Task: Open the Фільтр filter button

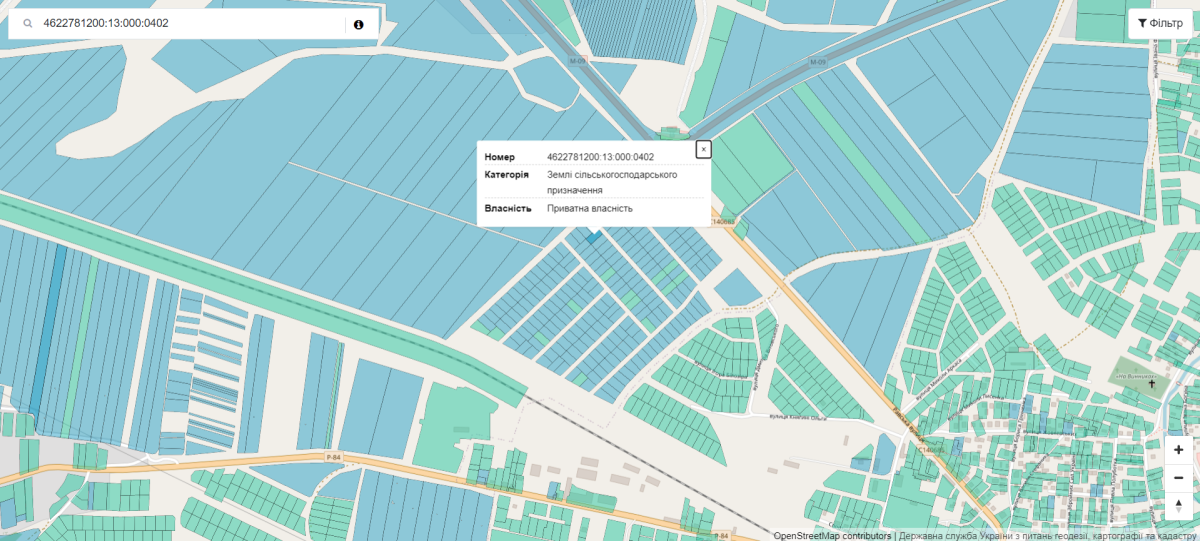Action: click(x=1160, y=23)
